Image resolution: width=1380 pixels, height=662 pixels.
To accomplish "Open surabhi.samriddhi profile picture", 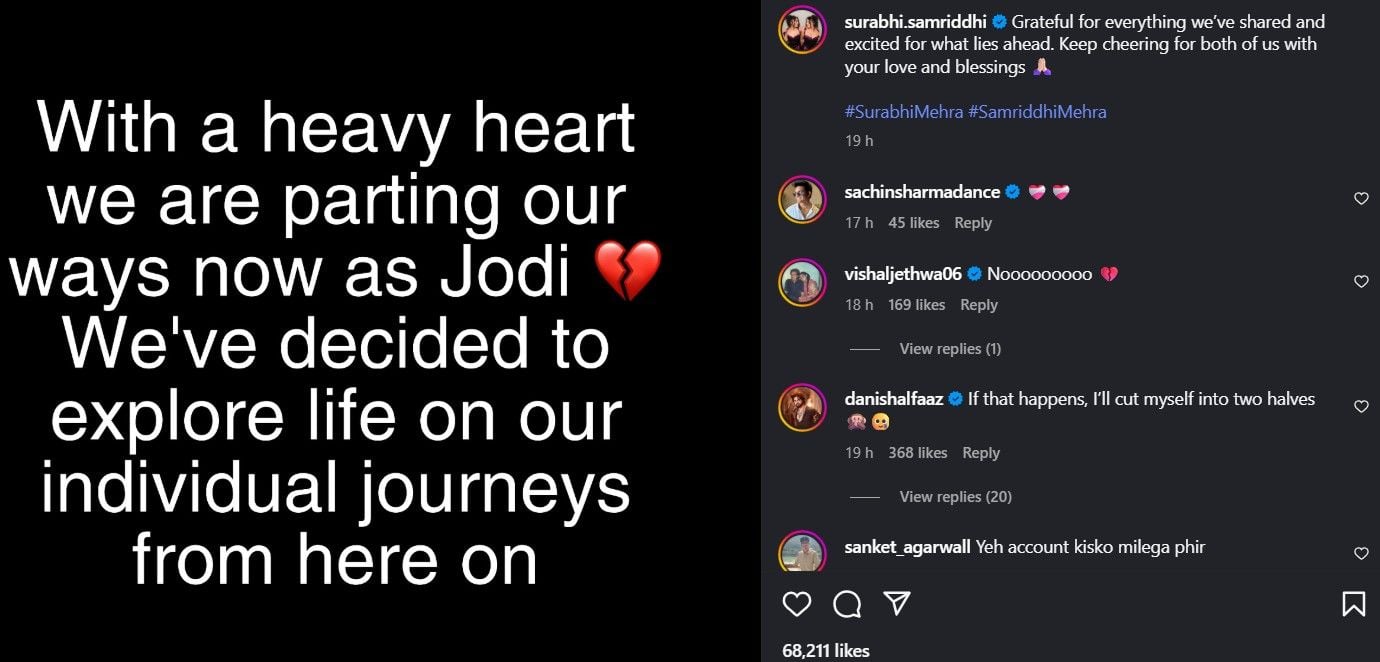I will pos(802,30).
